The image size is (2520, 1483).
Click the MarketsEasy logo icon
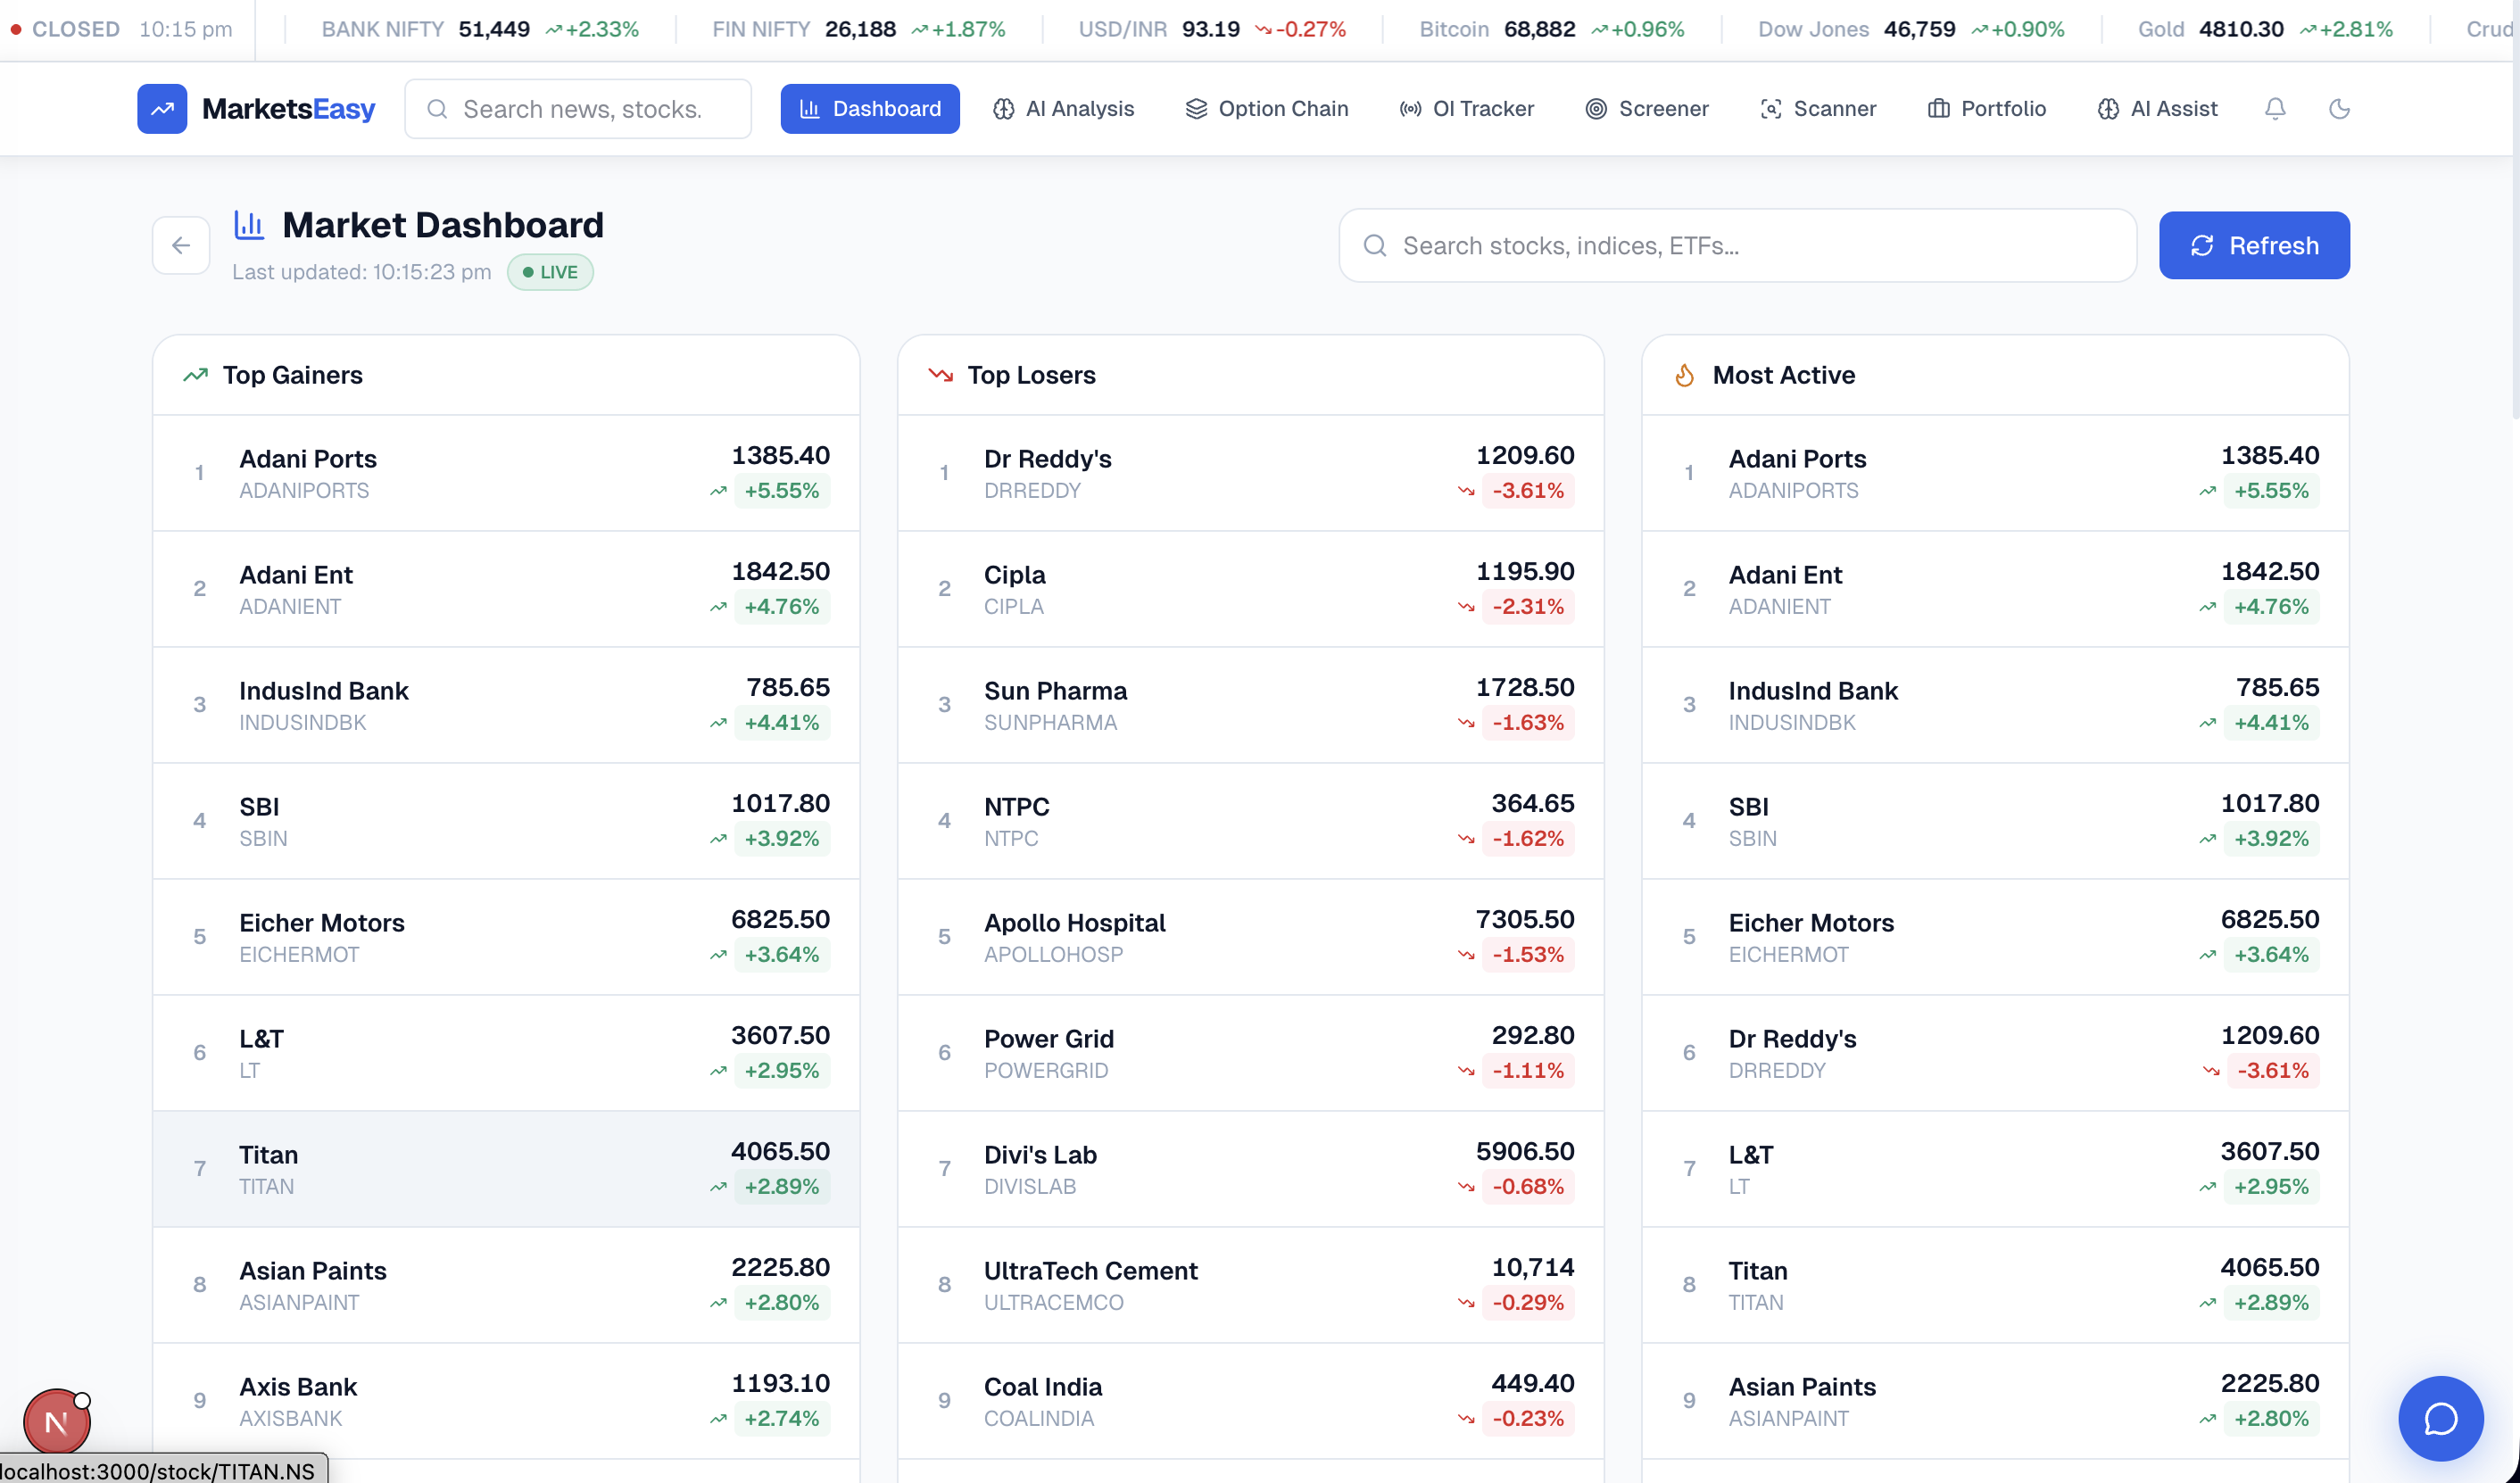(162, 108)
